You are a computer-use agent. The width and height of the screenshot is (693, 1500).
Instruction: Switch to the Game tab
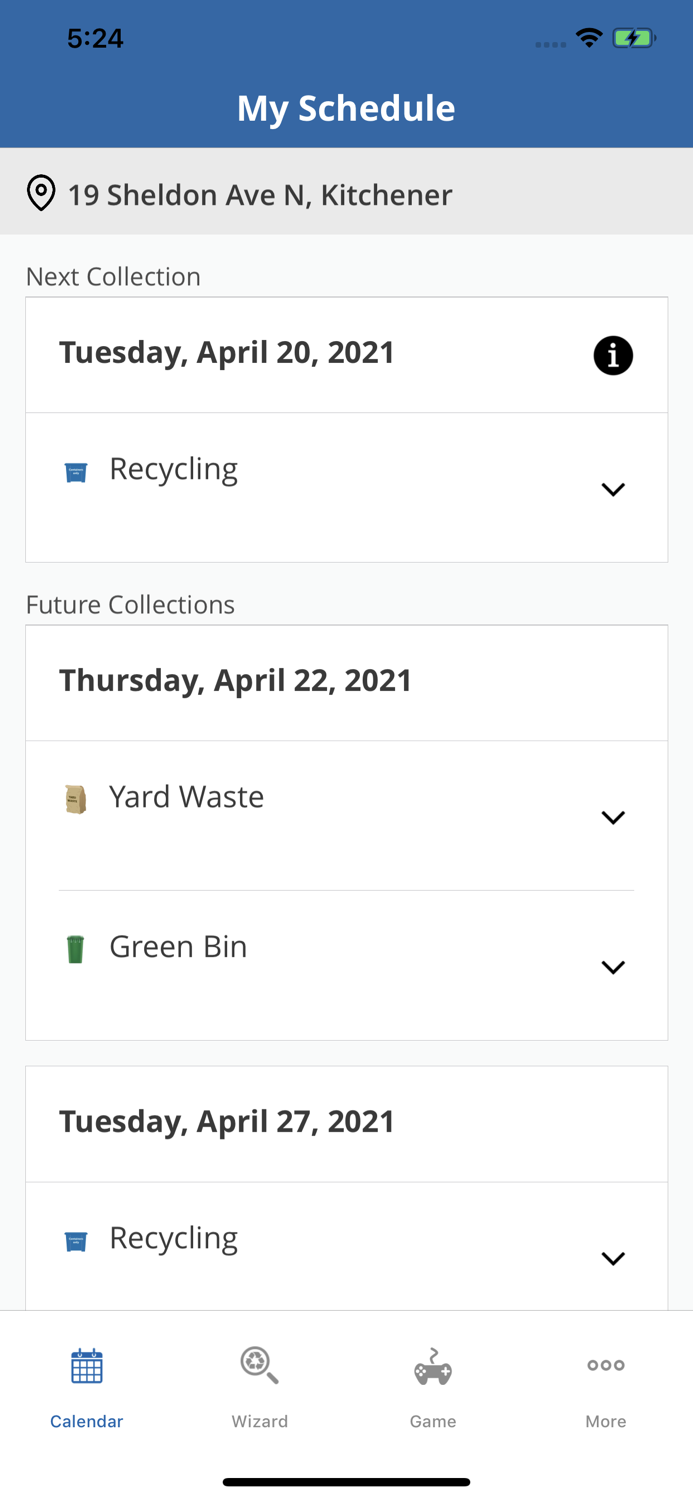[432, 1385]
